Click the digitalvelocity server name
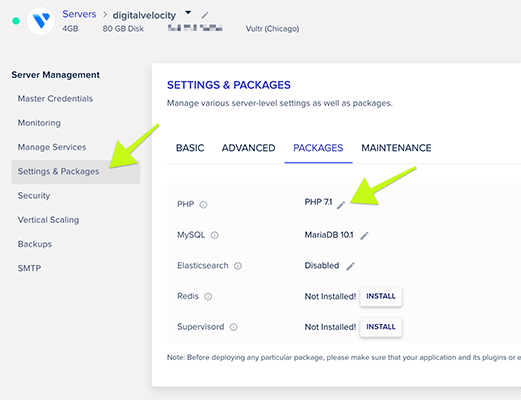Viewport: 521px width, 400px height. point(144,15)
